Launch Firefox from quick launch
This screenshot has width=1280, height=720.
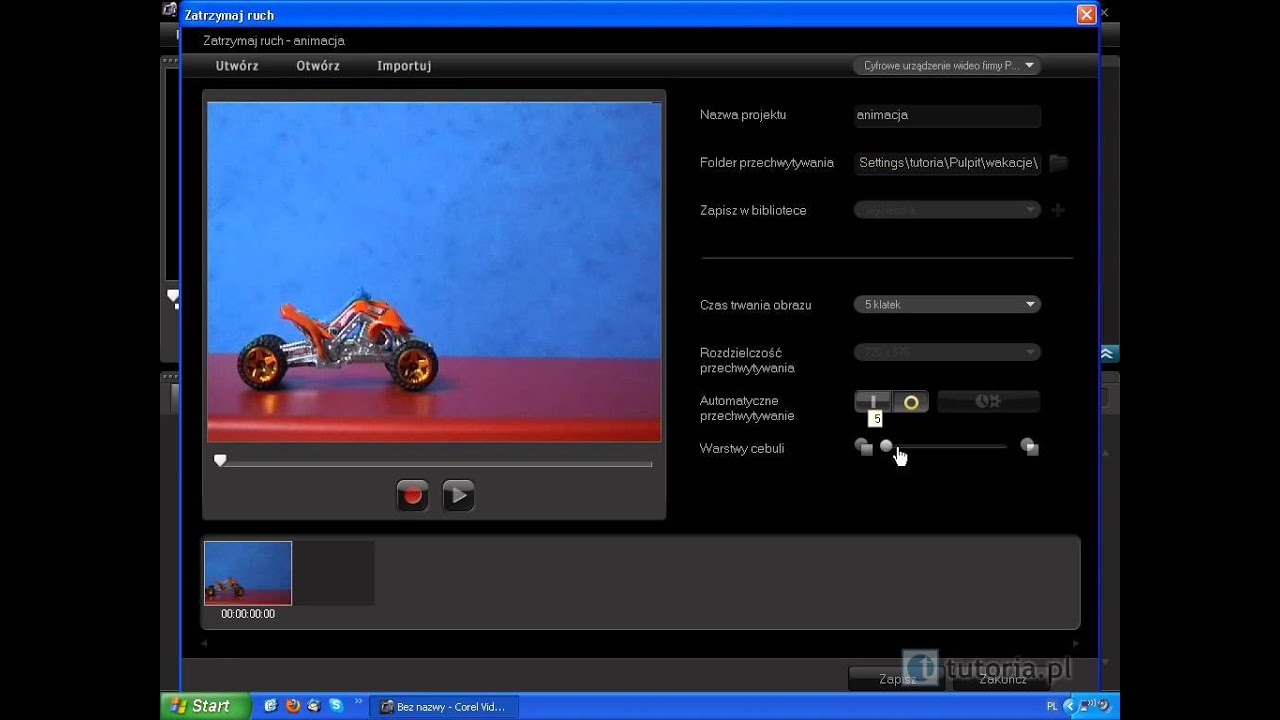click(x=292, y=706)
